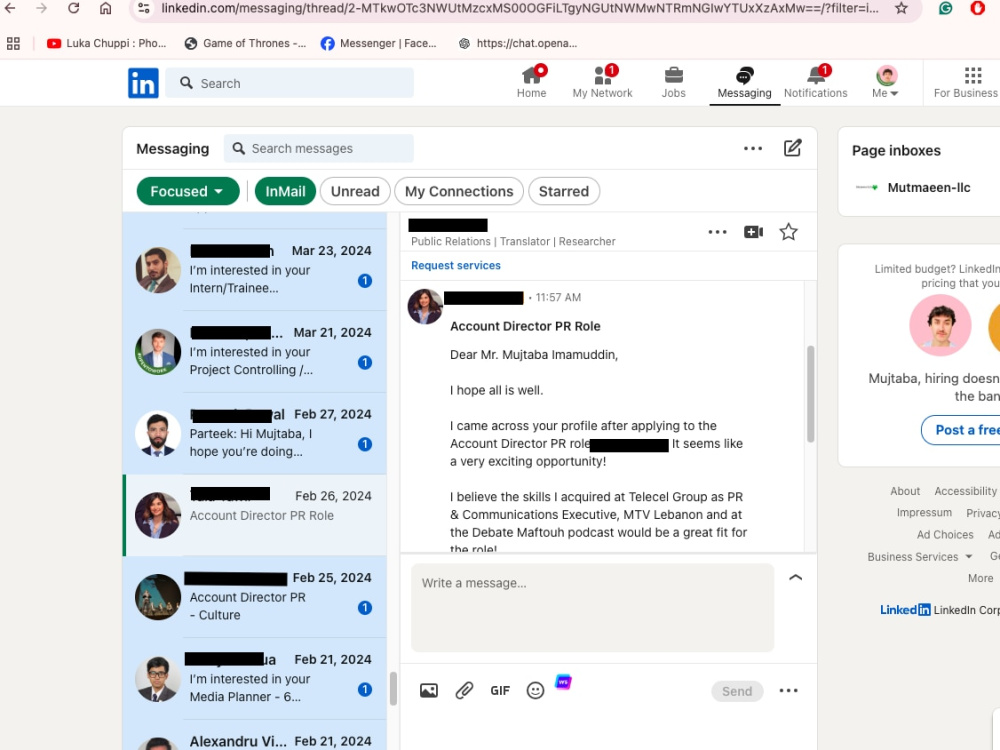This screenshot has height=750, width=1000.
Task: Toggle the Unread filter
Action: point(355,191)
